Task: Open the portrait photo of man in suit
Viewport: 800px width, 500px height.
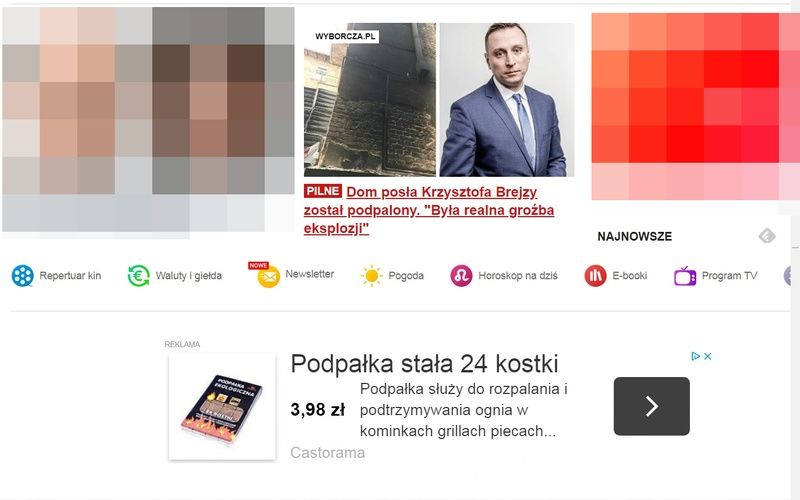Action: point(507,100)
